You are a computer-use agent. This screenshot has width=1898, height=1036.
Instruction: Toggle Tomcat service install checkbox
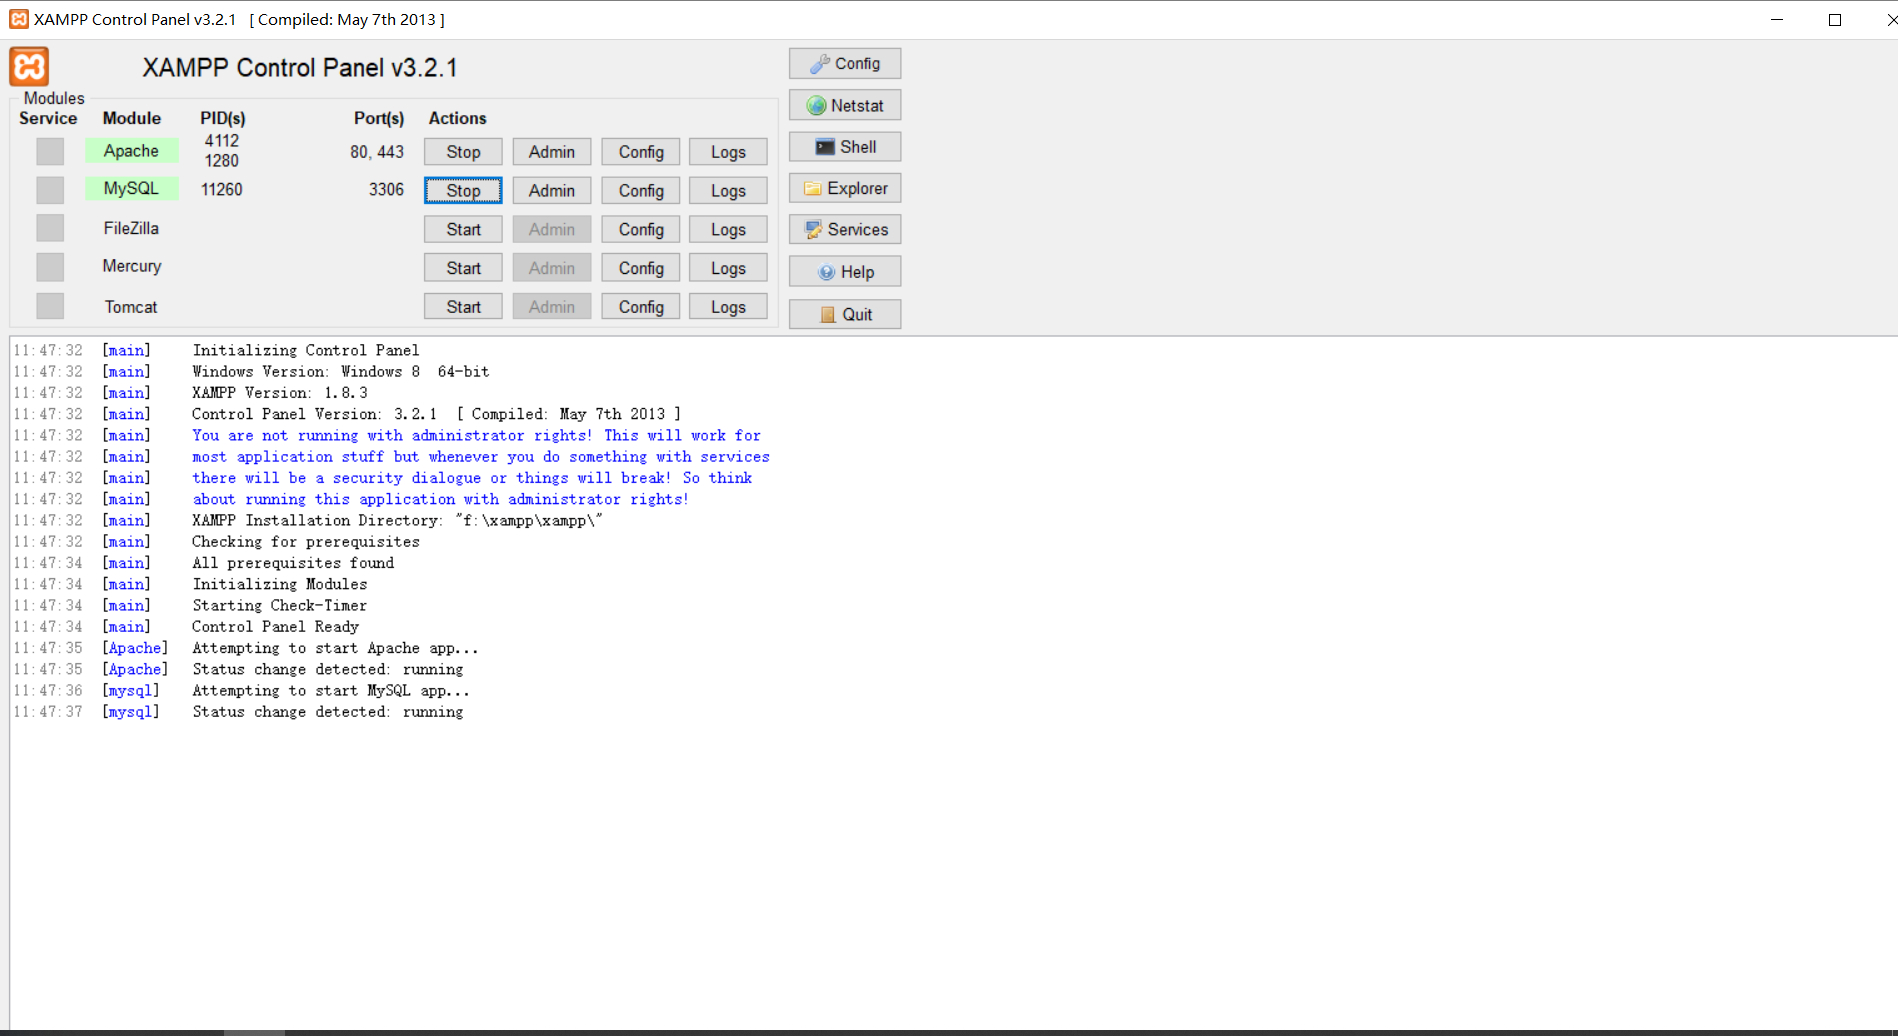[50, 306]
